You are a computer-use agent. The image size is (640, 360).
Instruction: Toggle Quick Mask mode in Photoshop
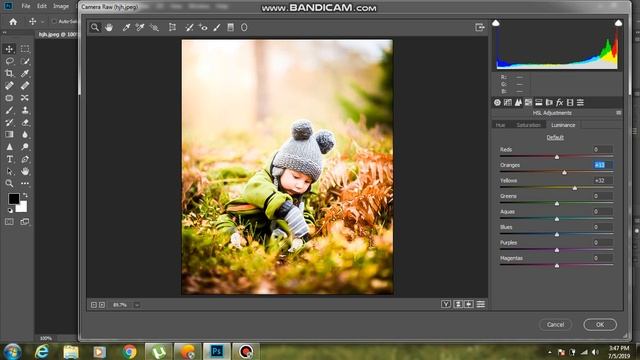(9, 222)
